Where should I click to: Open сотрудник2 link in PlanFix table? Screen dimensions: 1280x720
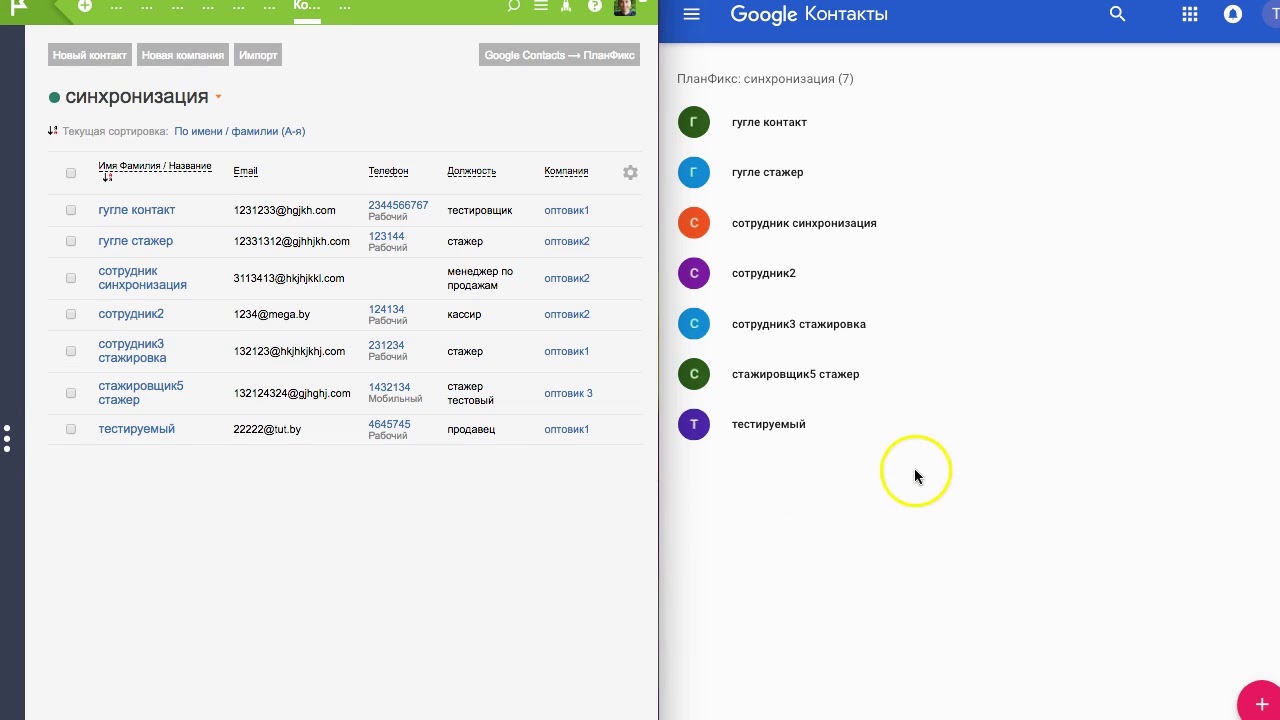[131, 314]
